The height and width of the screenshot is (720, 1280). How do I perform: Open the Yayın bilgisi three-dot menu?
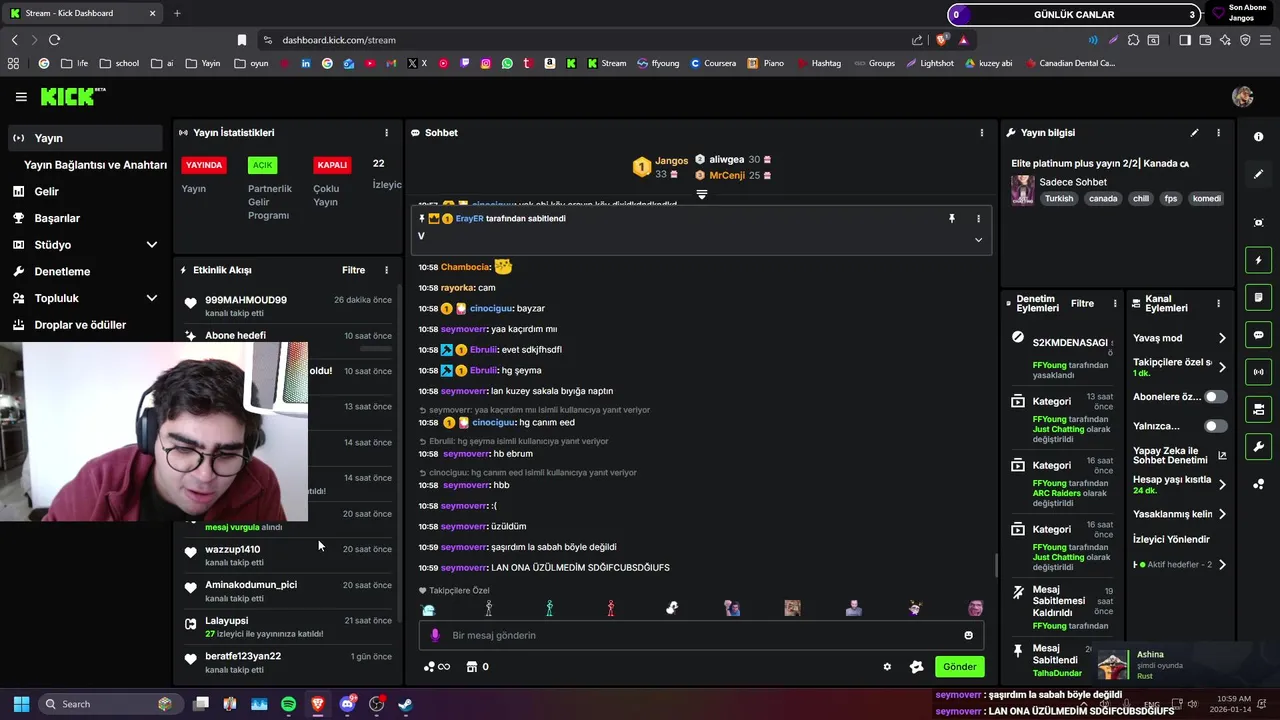(1218, 132)
